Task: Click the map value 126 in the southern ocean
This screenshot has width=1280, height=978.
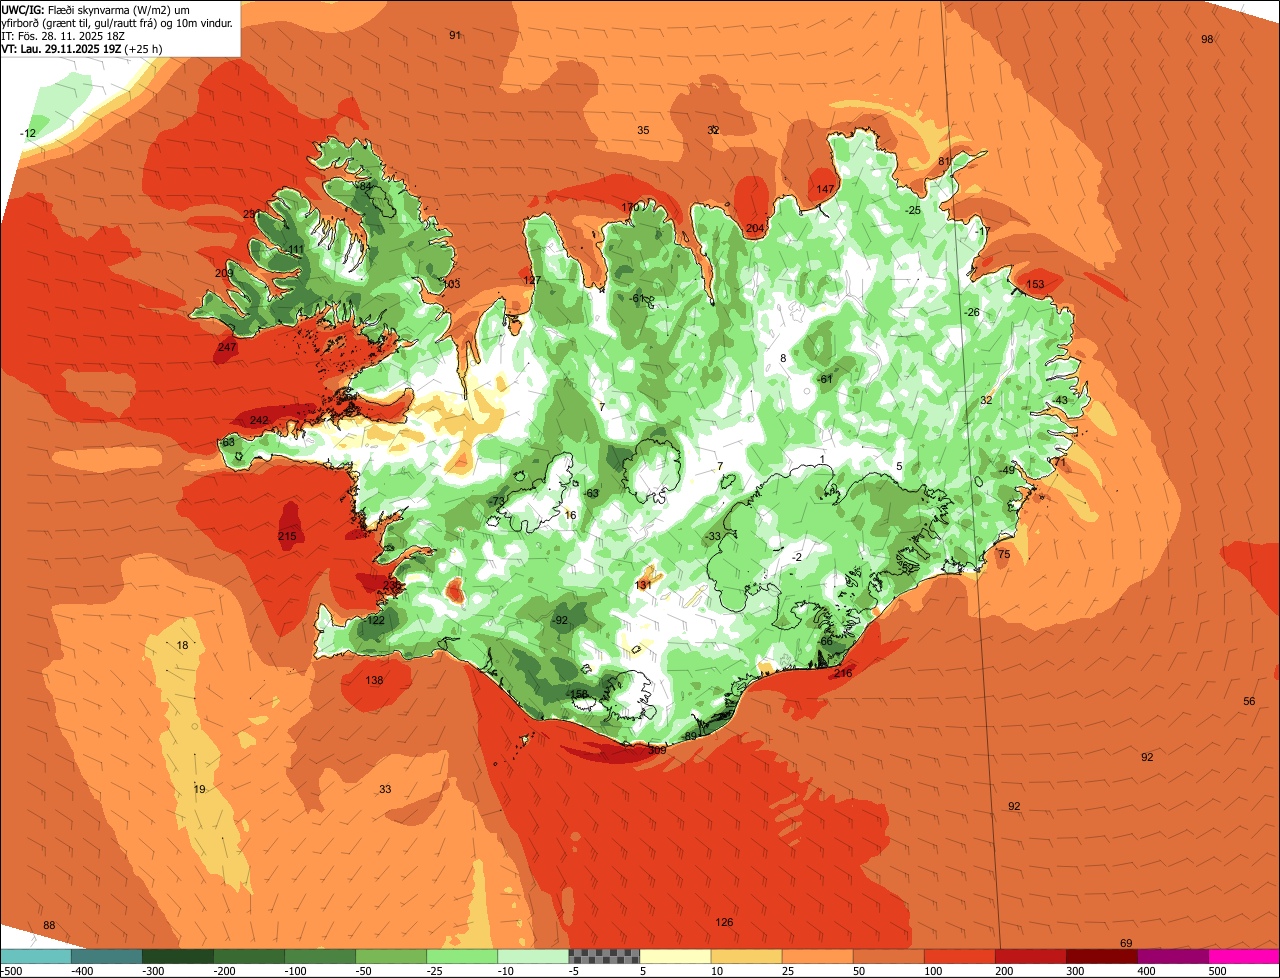Action: point(725,921)
